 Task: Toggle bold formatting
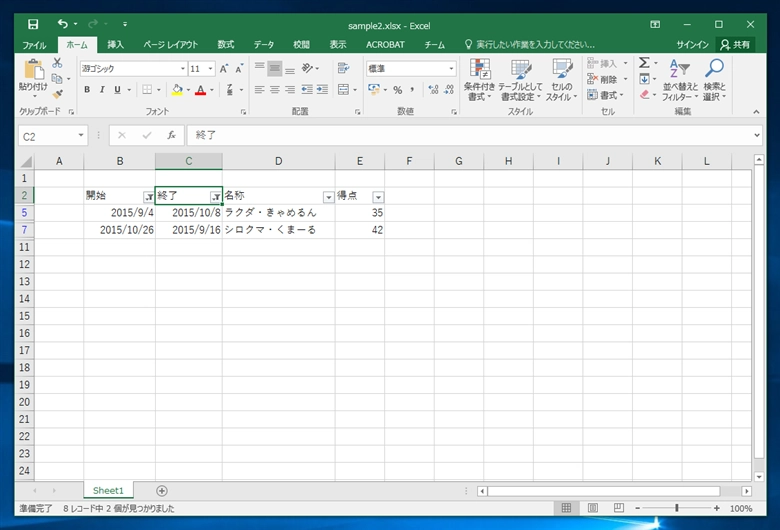pyautogui.click(x=87, y=90)
